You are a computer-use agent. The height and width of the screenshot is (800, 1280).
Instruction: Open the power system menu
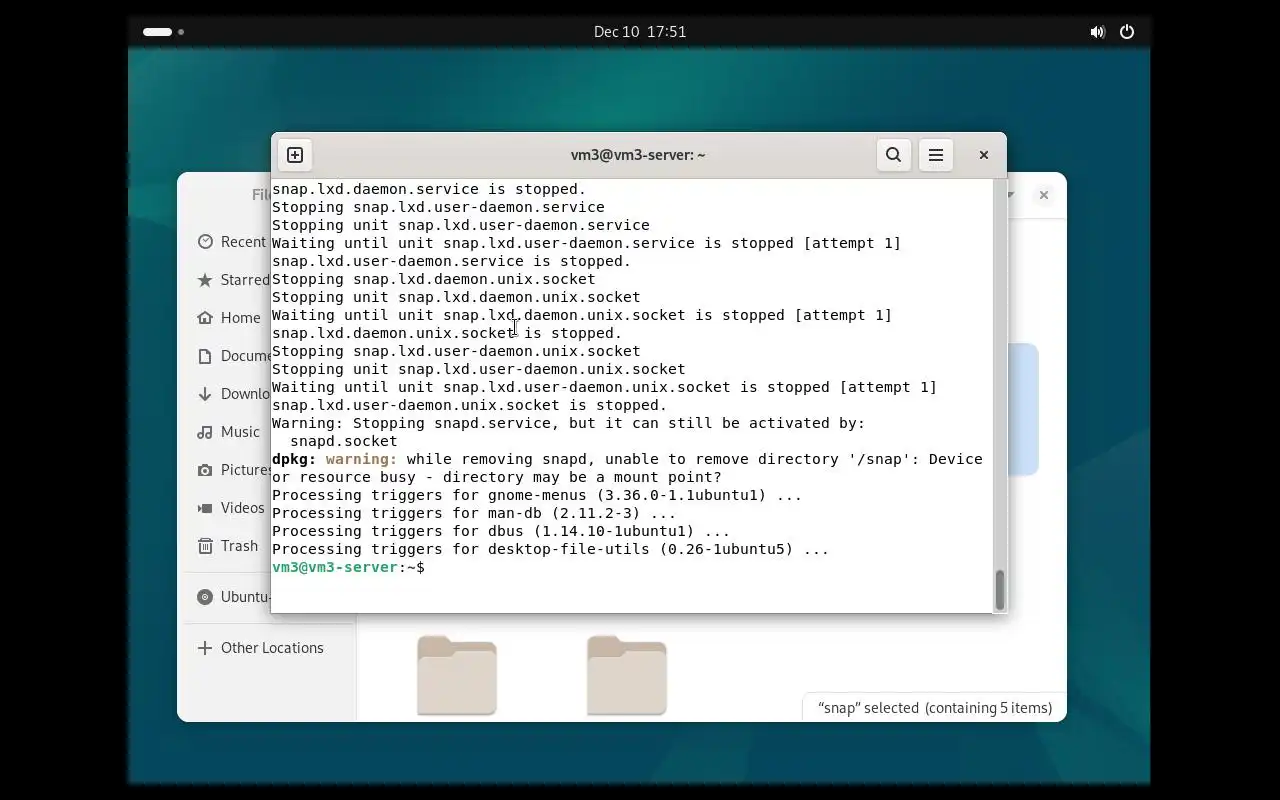tap(1127, 32)
